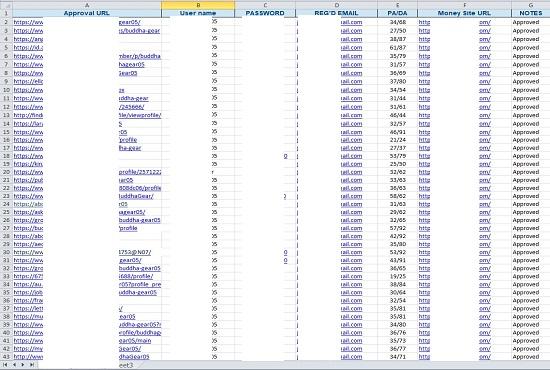This screenshot has height=370, width=550.
Task: Open the approval link ending gear05/ in row 2
Action: [x=129, y=22]
